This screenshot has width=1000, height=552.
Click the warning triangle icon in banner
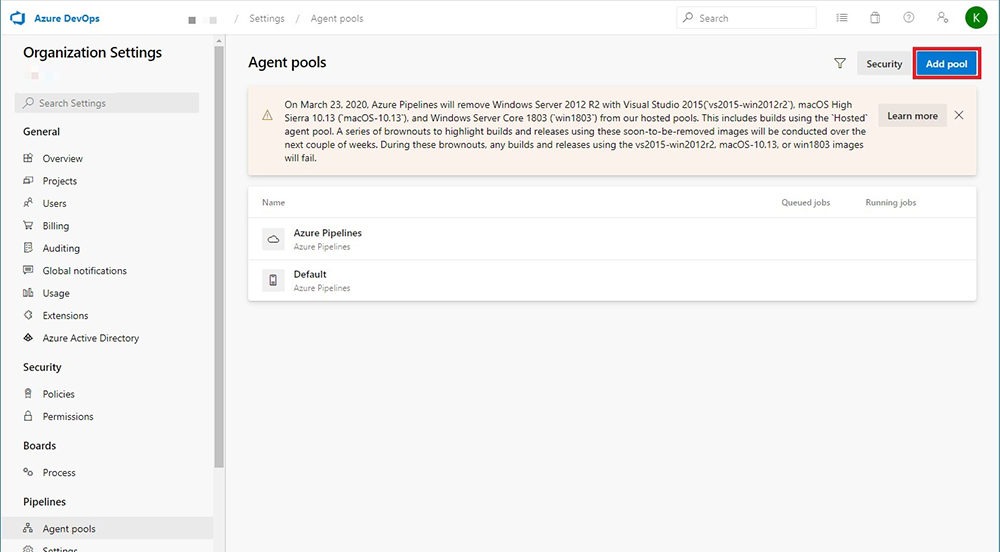click(x=267, y=115)
